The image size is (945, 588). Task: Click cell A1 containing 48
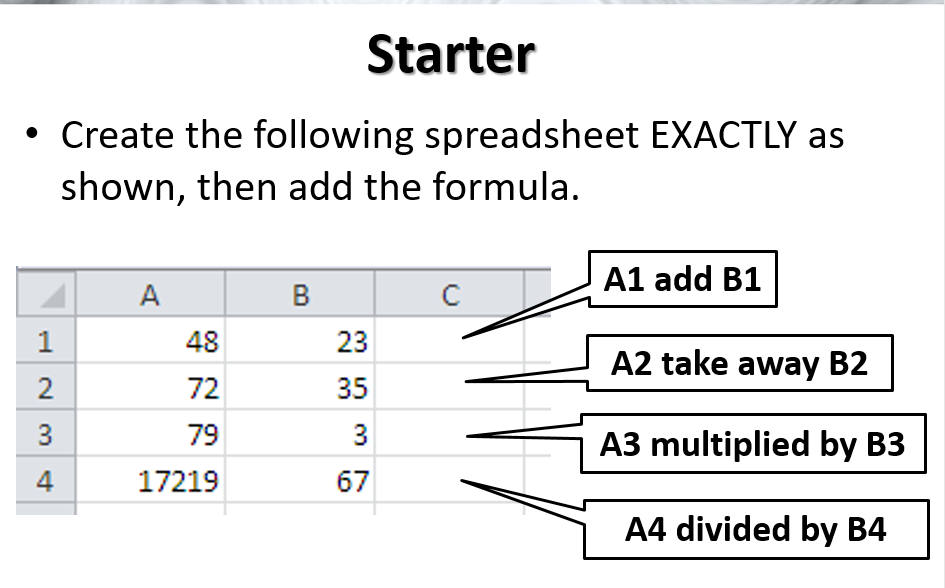pos(150,342)
